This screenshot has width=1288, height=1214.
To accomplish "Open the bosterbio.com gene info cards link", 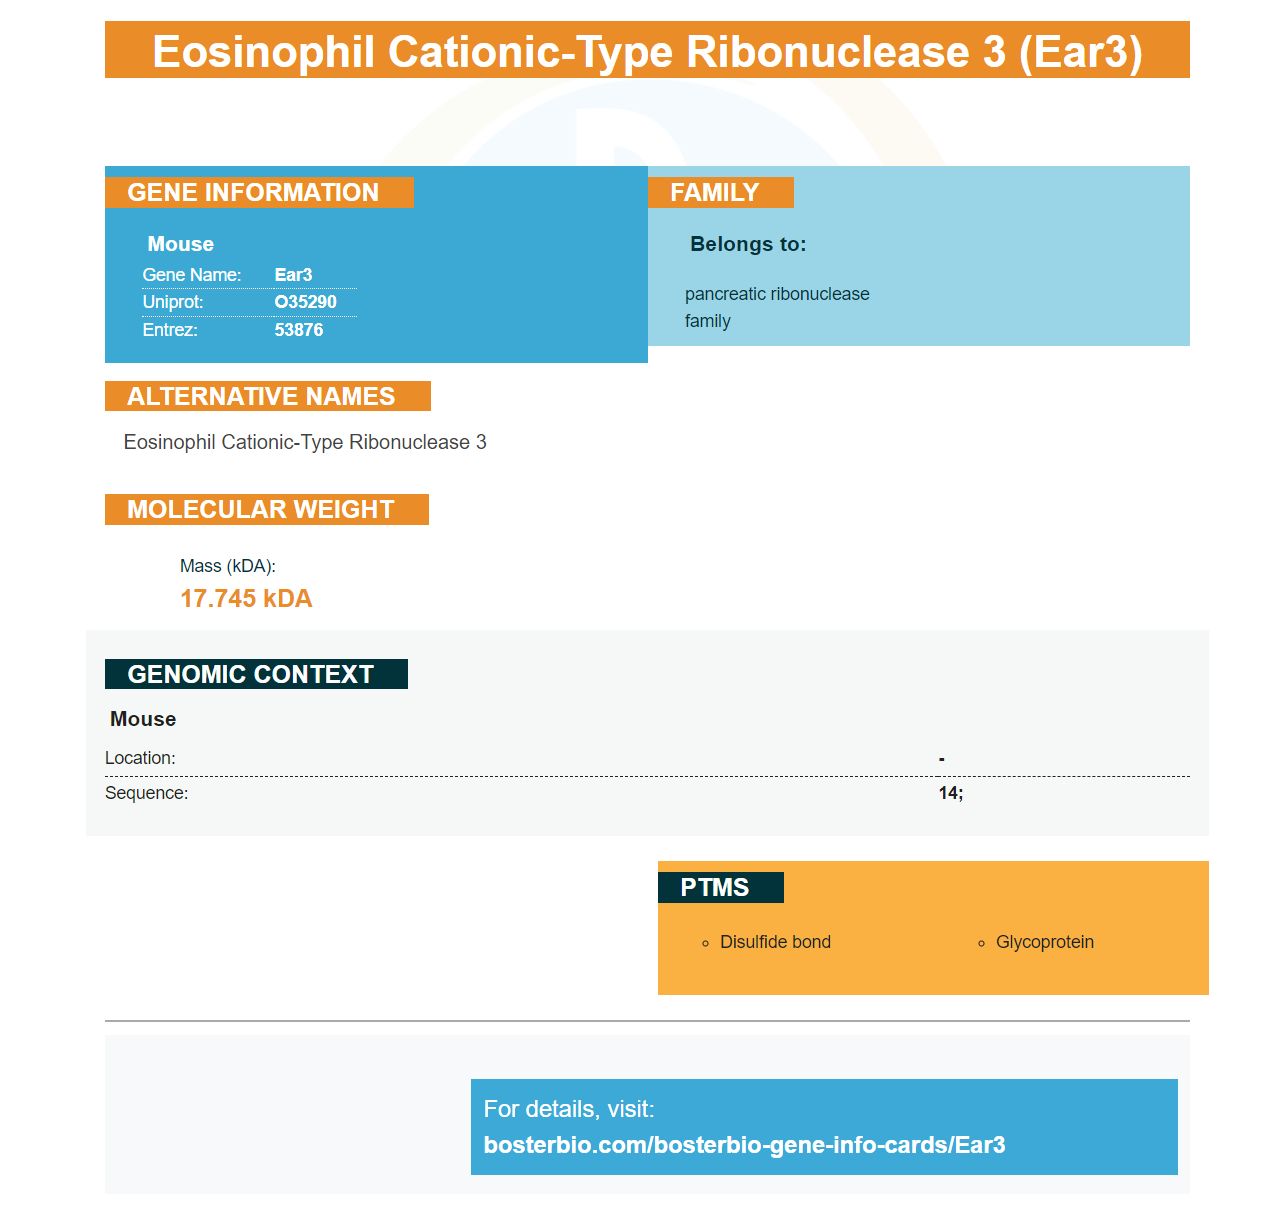I will [x=744, y=1145].
